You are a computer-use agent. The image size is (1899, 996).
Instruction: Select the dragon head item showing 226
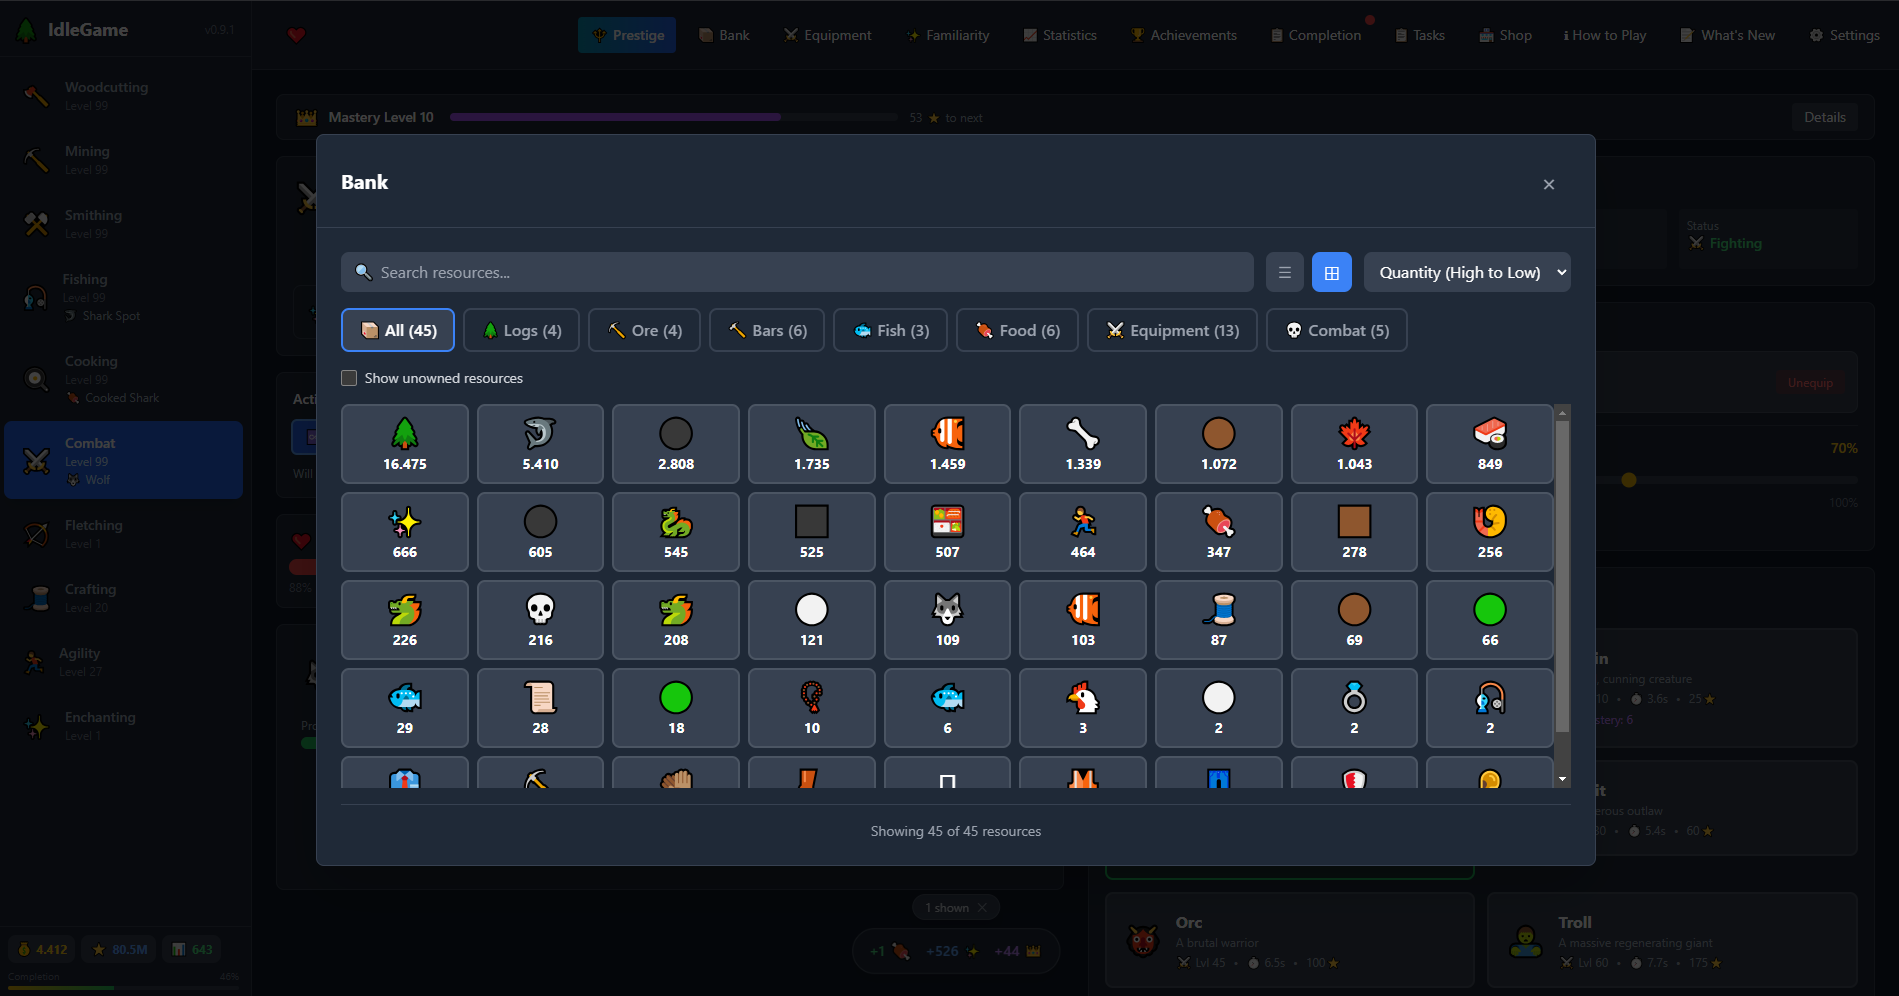[404, 620]
